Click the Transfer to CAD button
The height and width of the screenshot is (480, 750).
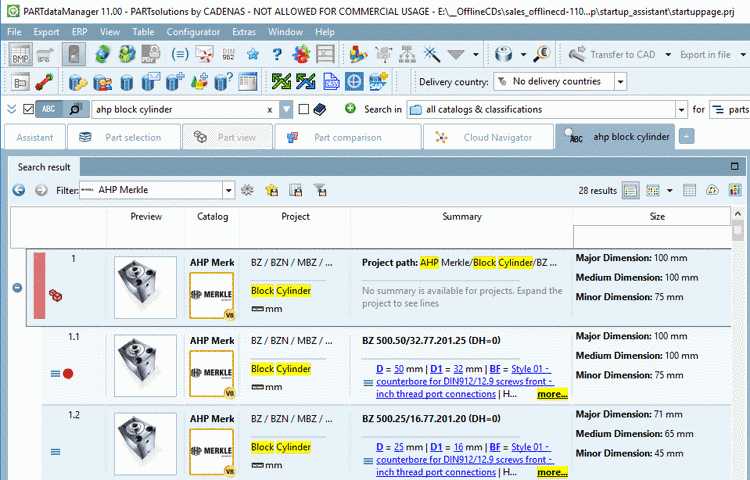(x=613, y=55)
